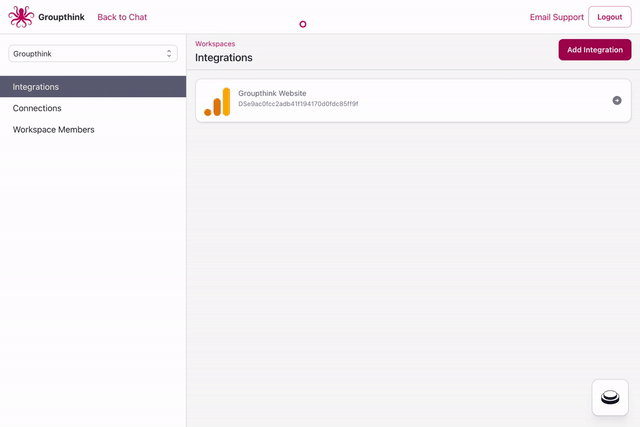The width and height of the screenshot is (640, 427).
Task: Click the Add Integration button
Action: pos(595,50)
